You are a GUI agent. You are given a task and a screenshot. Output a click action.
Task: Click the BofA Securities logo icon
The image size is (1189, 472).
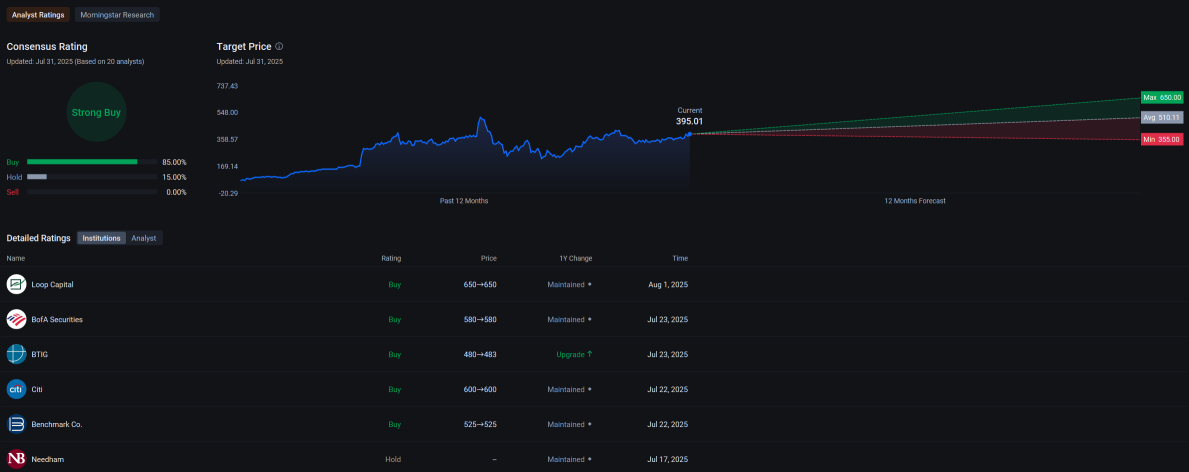pos(17,319)
